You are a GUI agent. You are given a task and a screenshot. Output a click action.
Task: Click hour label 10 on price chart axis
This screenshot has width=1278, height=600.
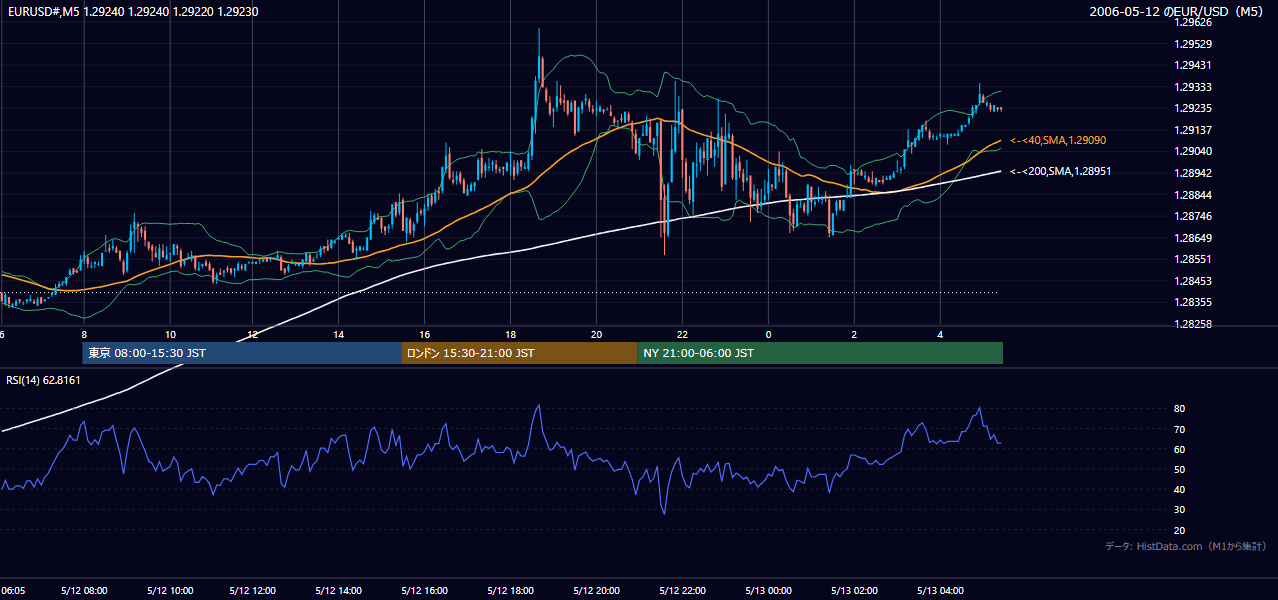pos(171,334)
